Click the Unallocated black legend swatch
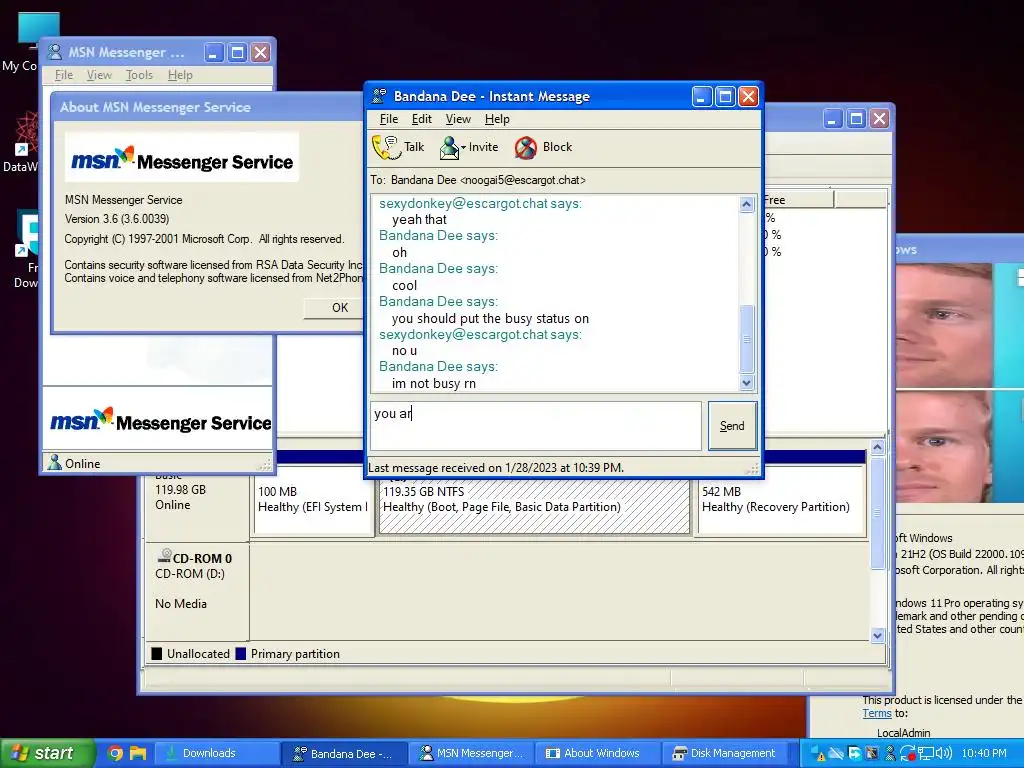Viewport: 1024px width, 768px height. [x=157, y=654]
